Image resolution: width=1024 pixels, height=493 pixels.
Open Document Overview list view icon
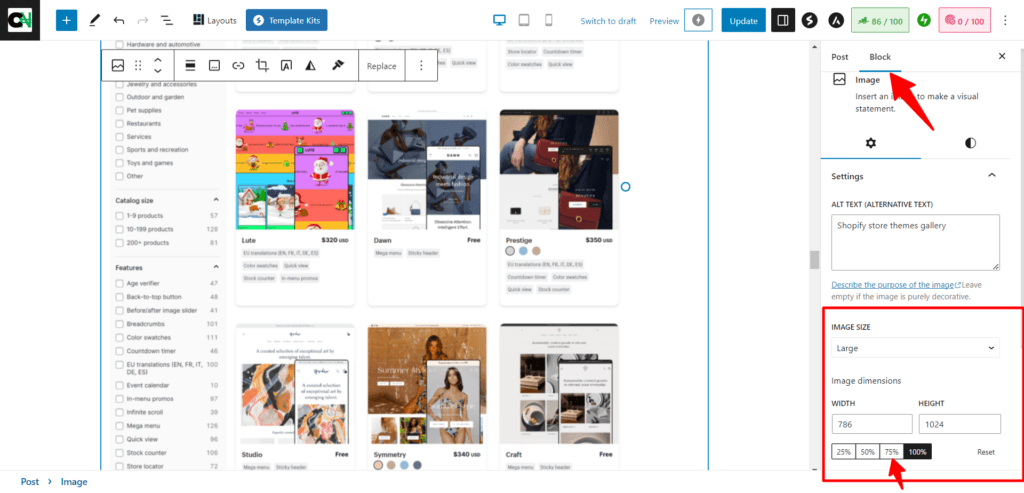(167, 20)
